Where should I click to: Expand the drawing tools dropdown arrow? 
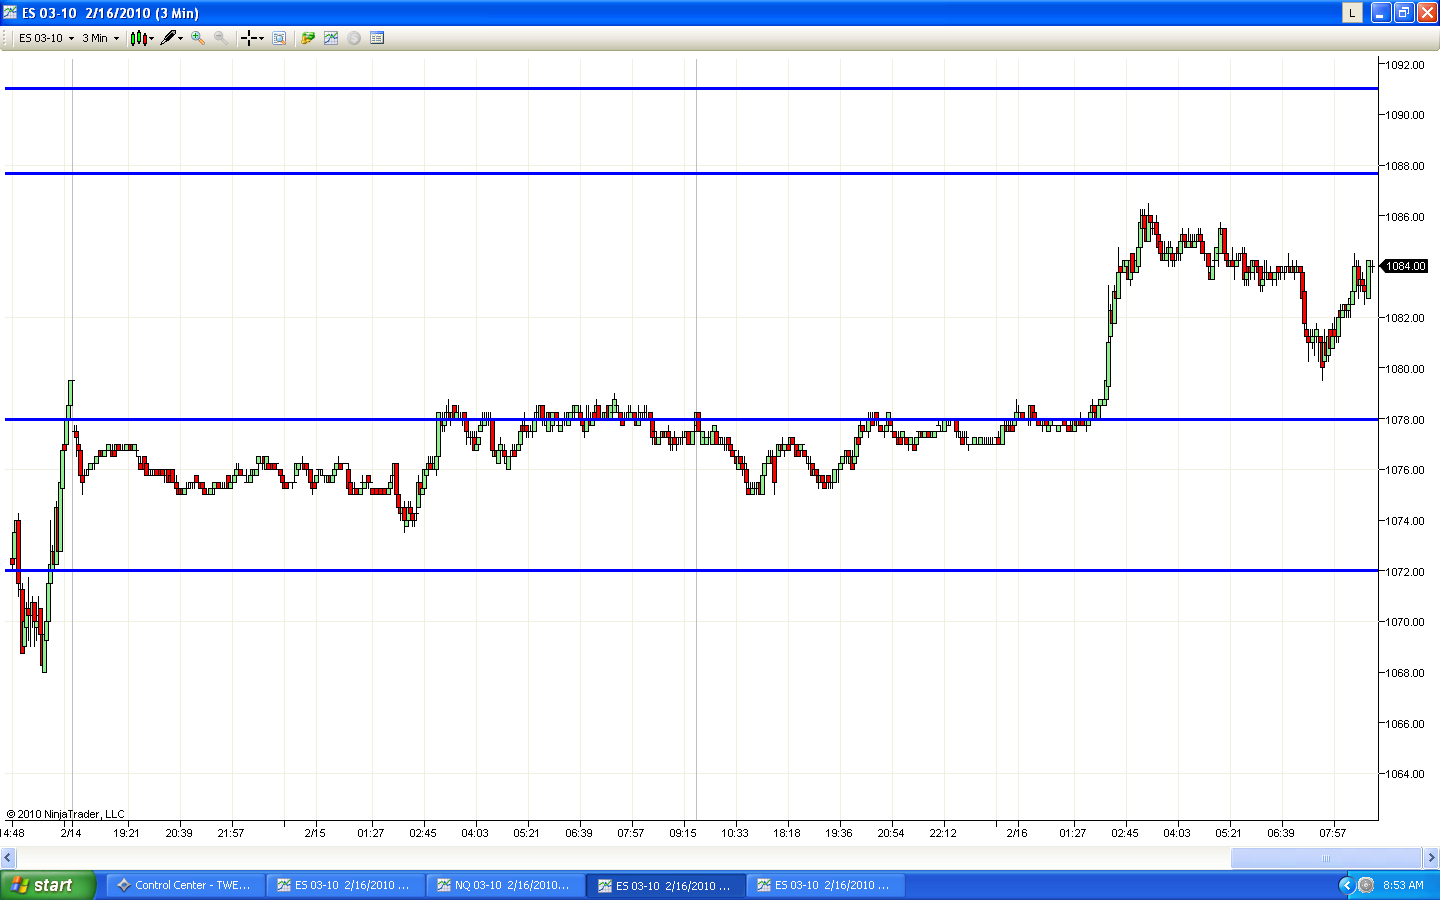click(x=181, y=38)
